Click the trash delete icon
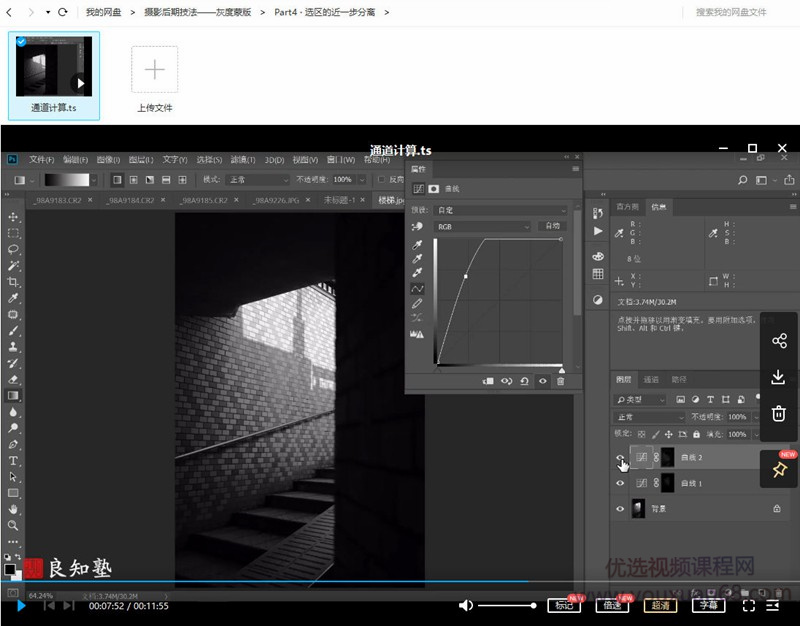 click(779, 414)
